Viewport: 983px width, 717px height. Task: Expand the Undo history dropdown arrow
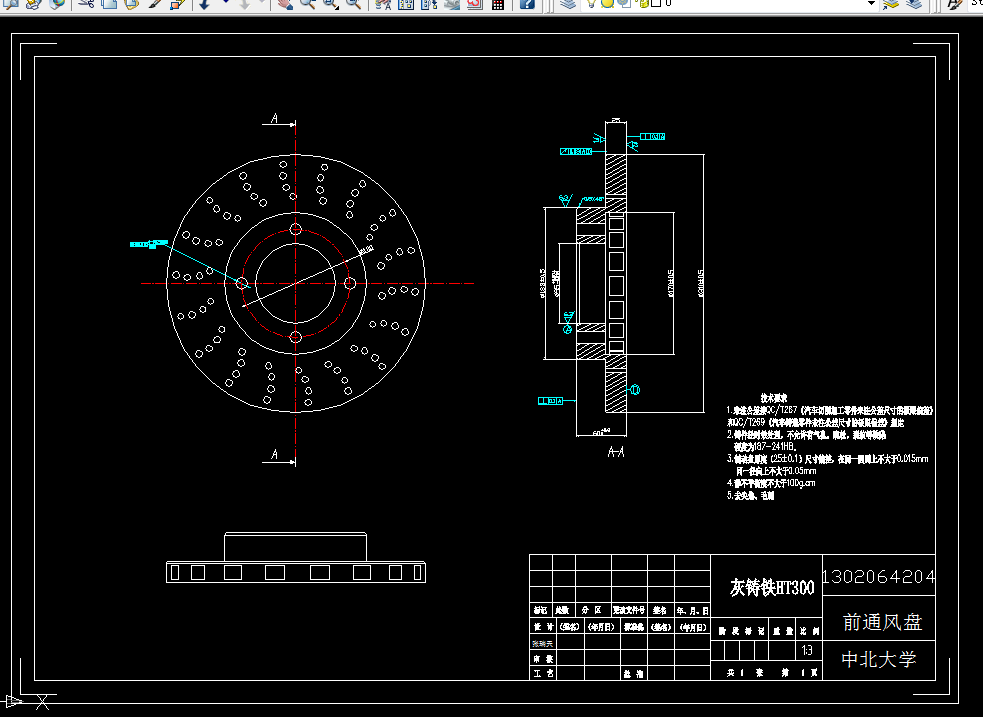pos(225,3)
